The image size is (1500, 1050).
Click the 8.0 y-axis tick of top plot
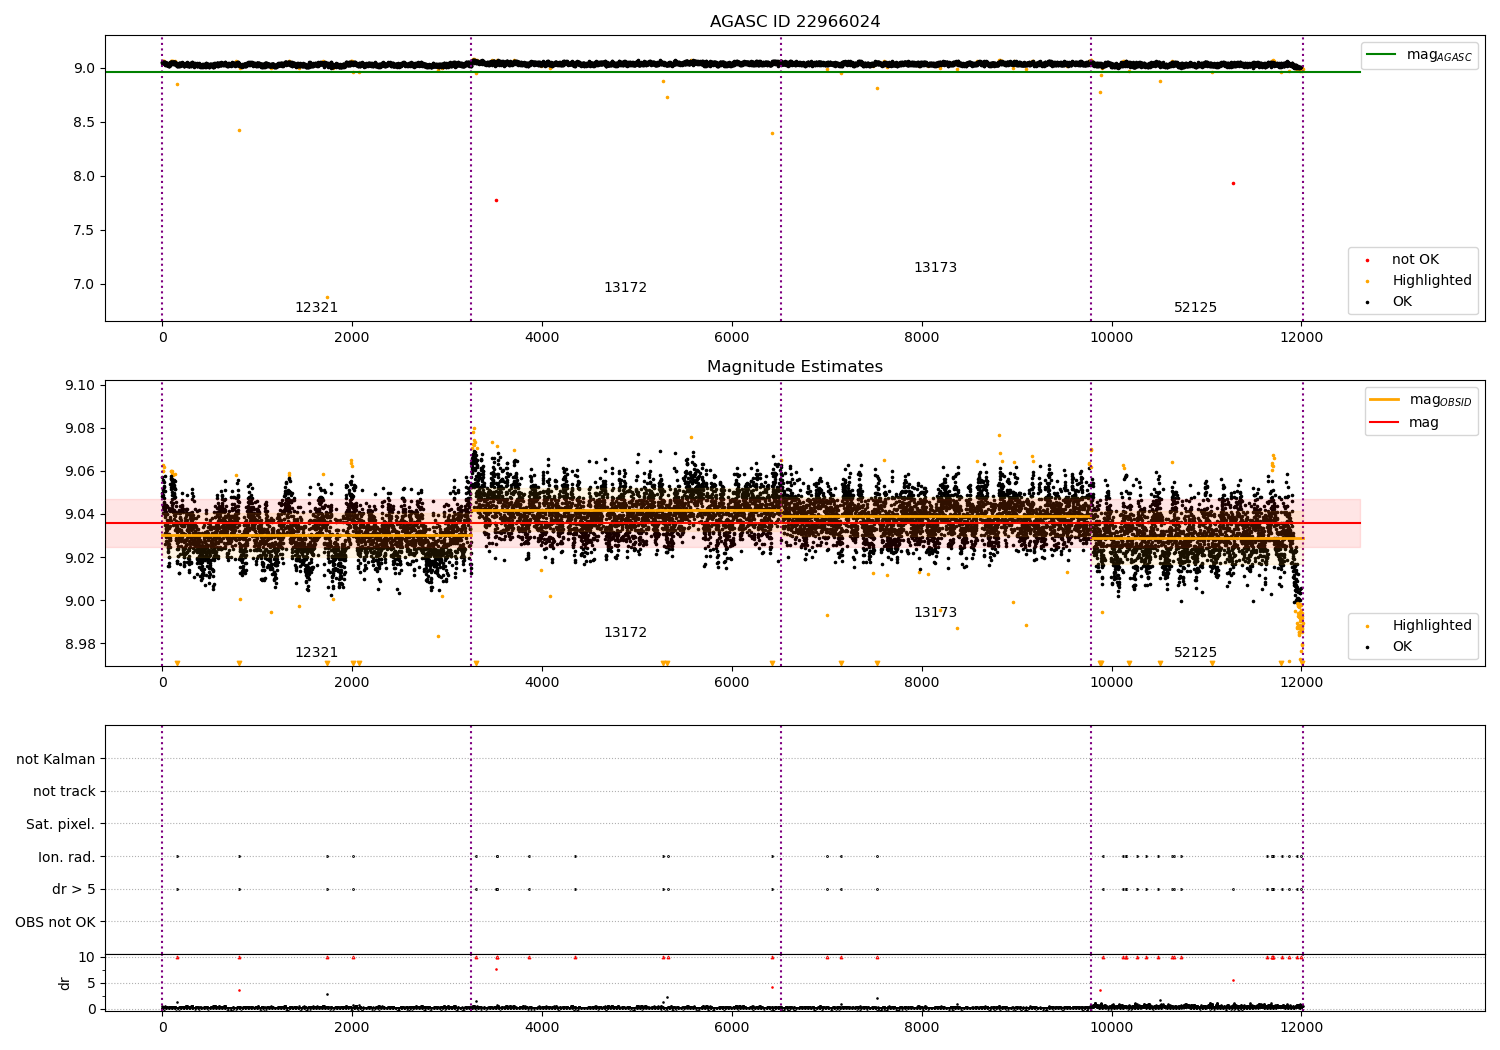[x=84, y=177]
